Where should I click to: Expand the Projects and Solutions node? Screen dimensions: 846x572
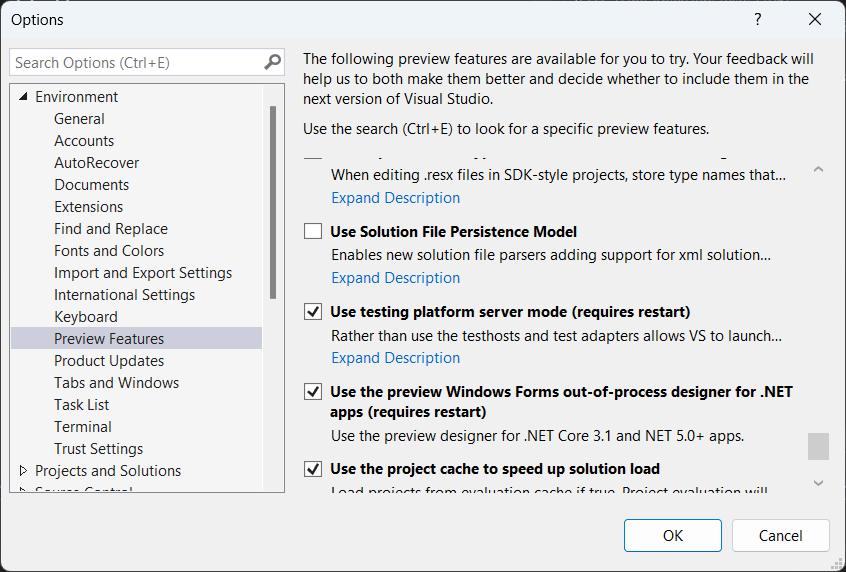tap(23, 471)
